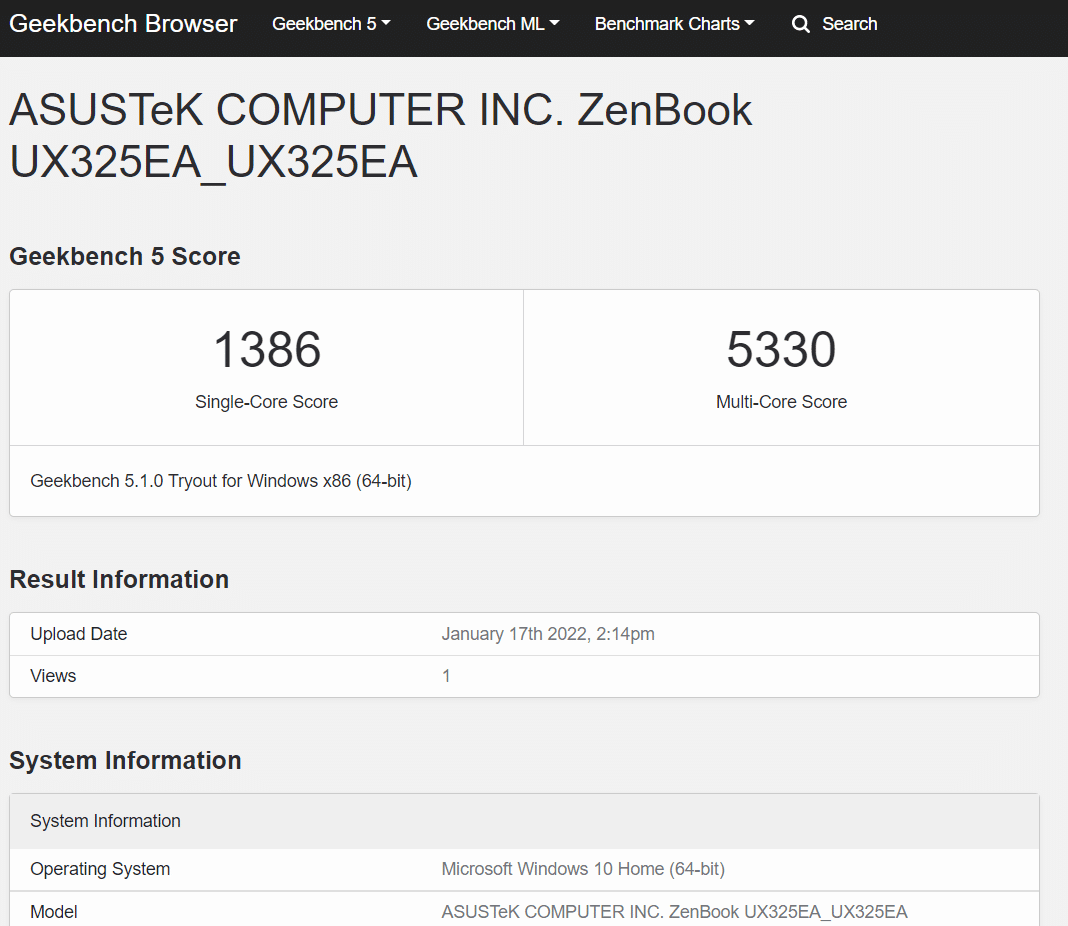Click the Views row label
The width and height of the screenshot is (1068, 926).
coord(53,676)
